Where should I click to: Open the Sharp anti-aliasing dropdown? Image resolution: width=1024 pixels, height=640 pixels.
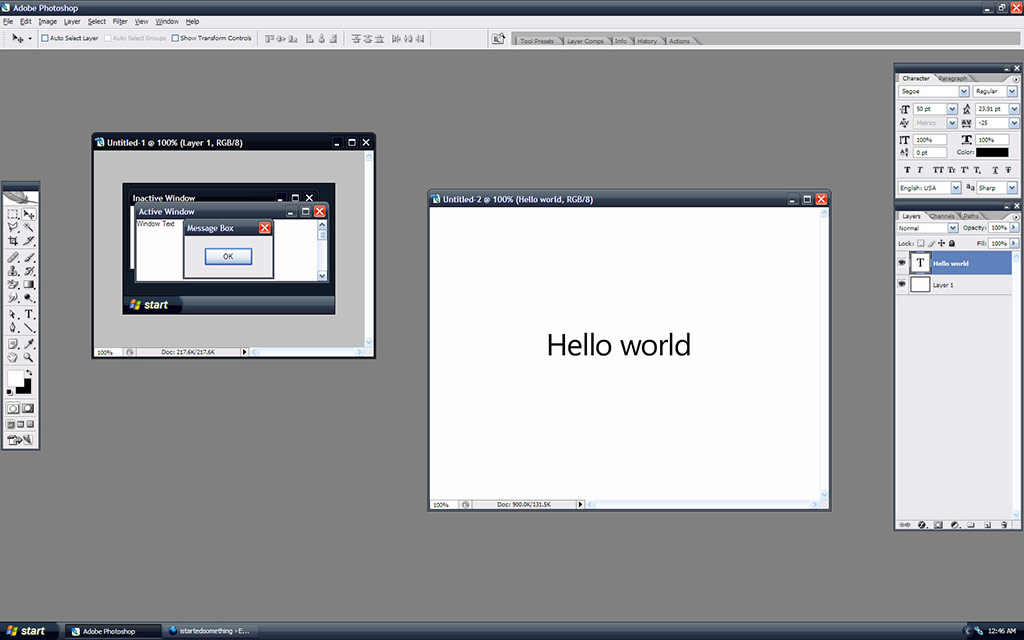tap(1012, 188)
